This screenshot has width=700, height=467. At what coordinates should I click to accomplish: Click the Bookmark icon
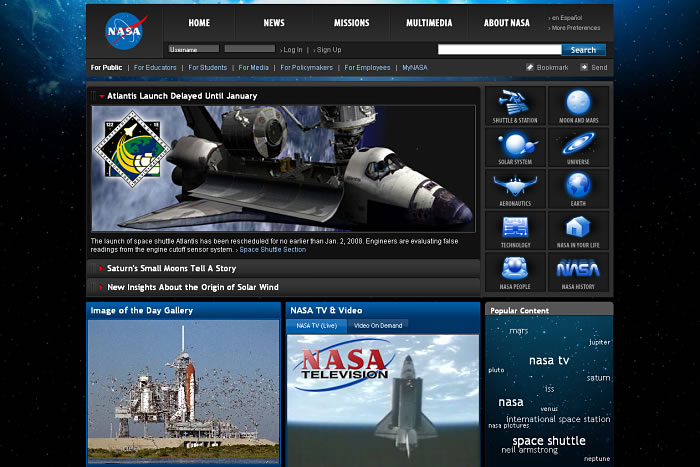(x=529, y=67)
